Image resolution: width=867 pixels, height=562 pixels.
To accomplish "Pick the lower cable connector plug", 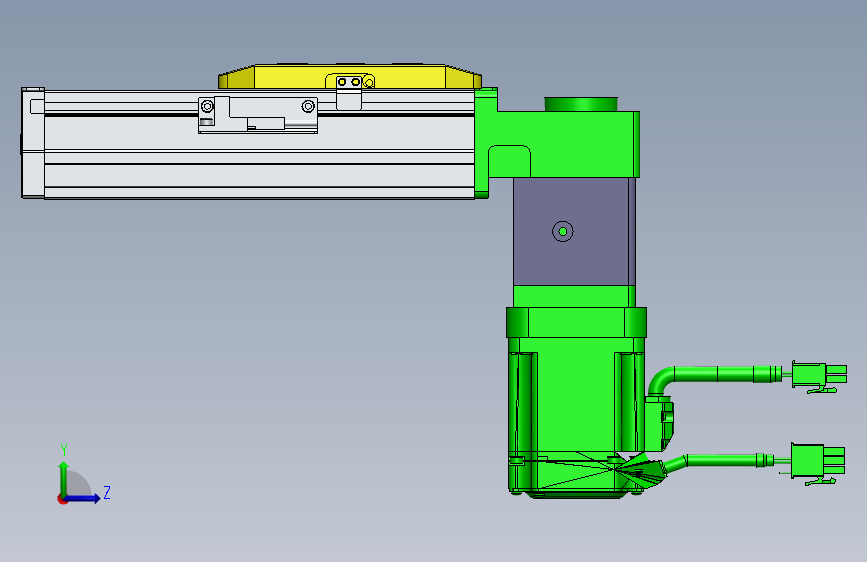I will [818, 462].
